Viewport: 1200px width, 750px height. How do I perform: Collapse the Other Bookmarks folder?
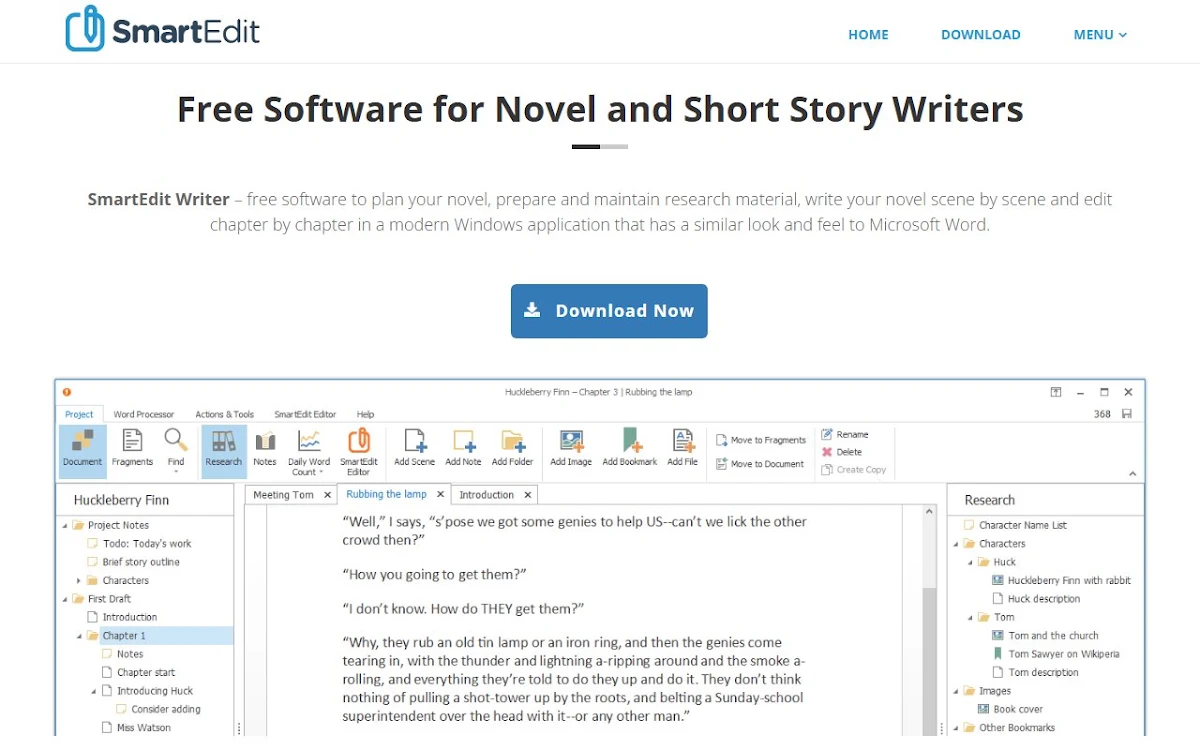pyautogui.click(x=955, y=728)
